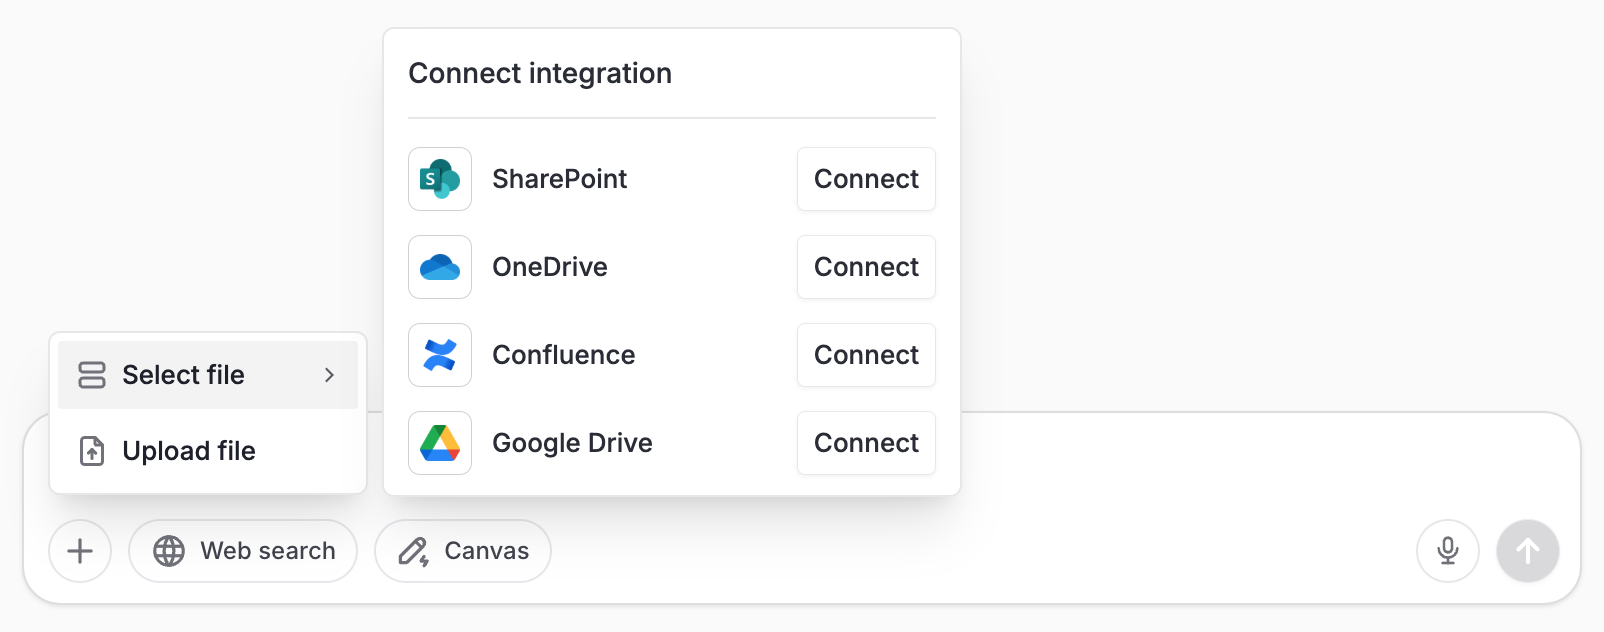
Task: Click the Confluence logo icon
Action: (440, 355)
